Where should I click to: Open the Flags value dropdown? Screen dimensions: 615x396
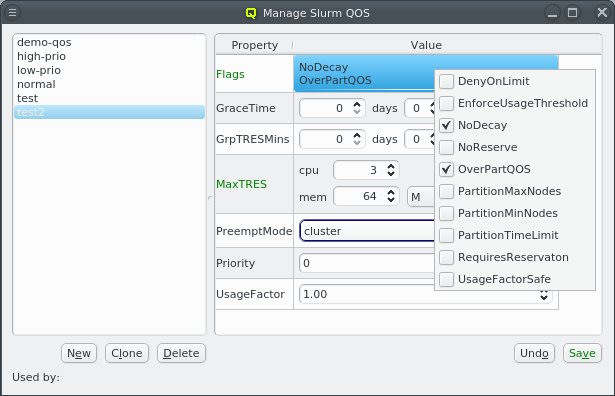364,73
